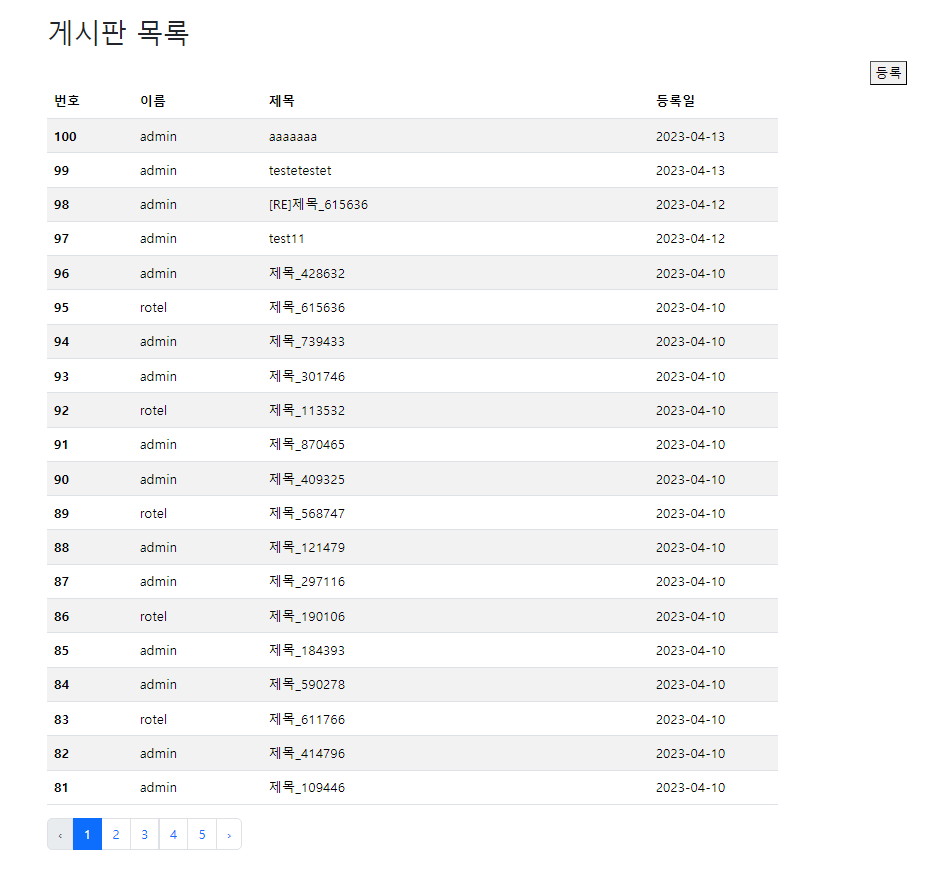Open the post 제목_428632

pos(307,273)
